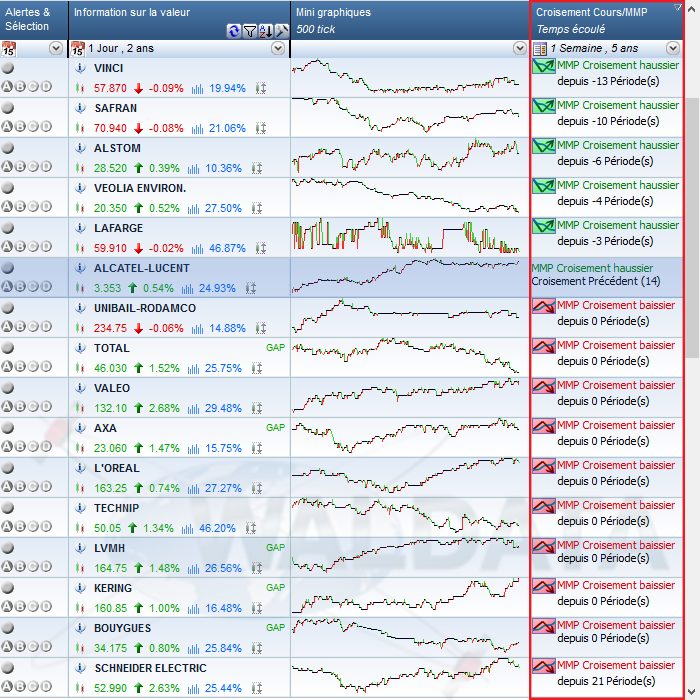Click the GAP label in LVMH row

[275, 548]
